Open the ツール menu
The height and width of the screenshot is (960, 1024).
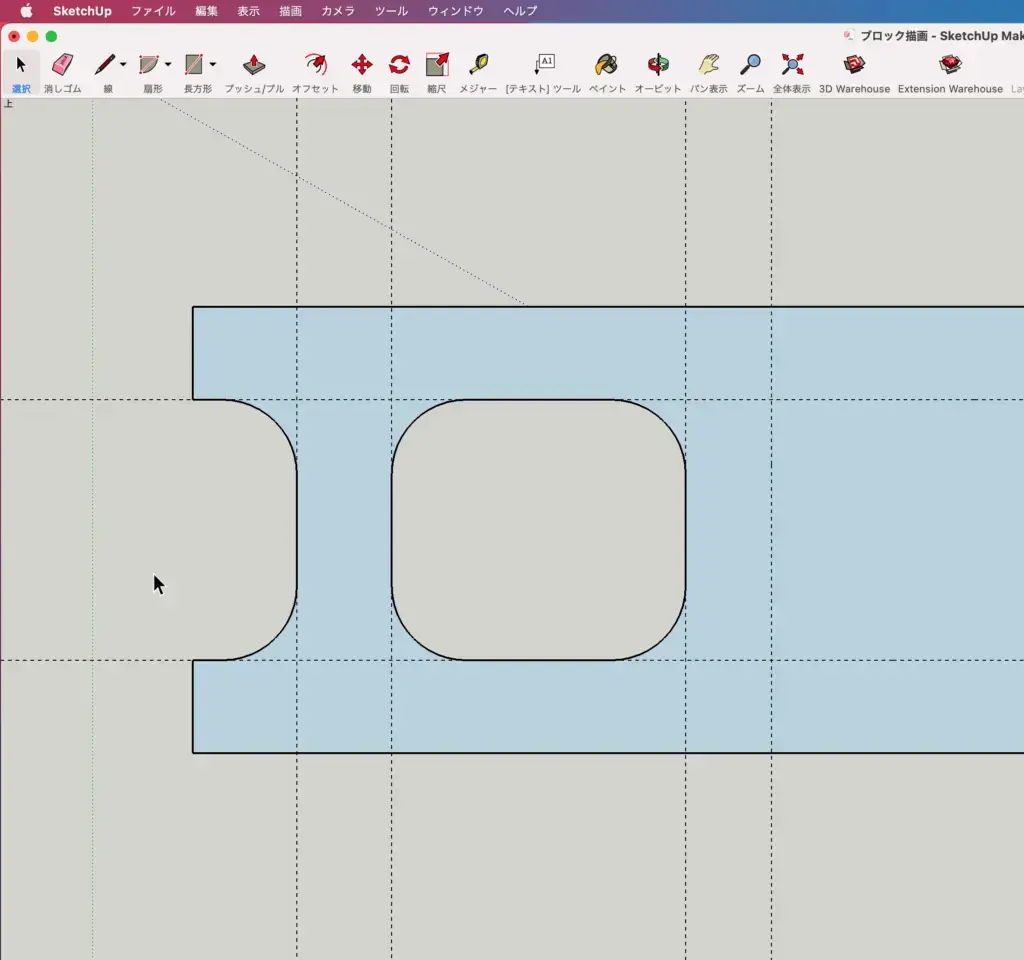point(391,11)
